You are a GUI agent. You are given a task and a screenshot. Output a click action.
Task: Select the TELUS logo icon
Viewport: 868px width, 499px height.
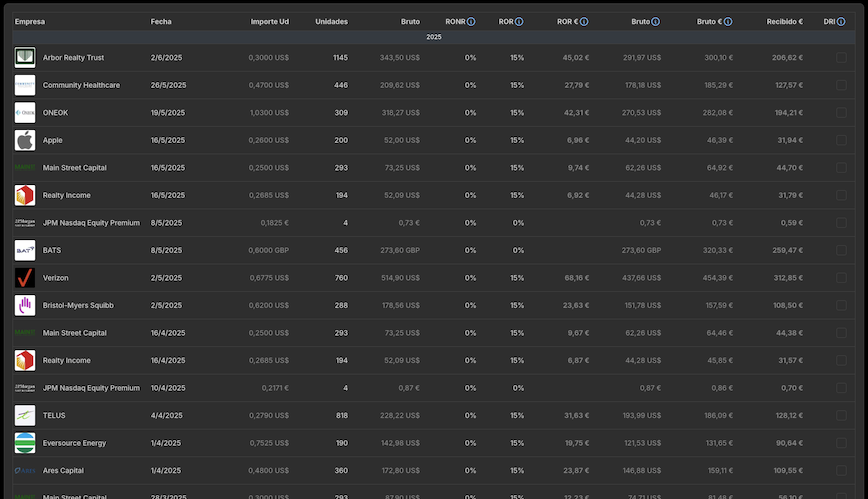click(25, 415)
